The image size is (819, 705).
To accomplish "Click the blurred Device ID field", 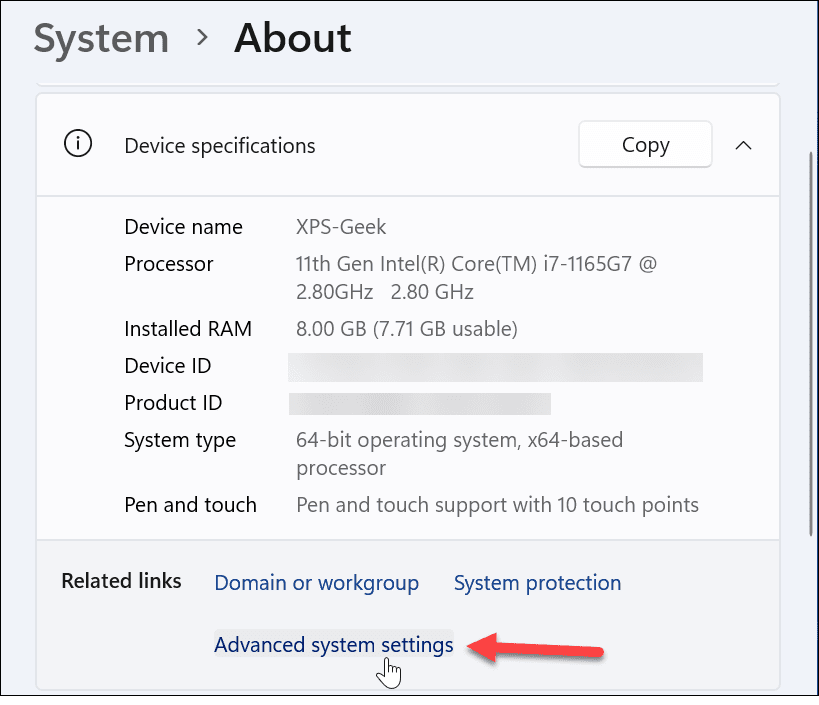I will coord(495,367).
